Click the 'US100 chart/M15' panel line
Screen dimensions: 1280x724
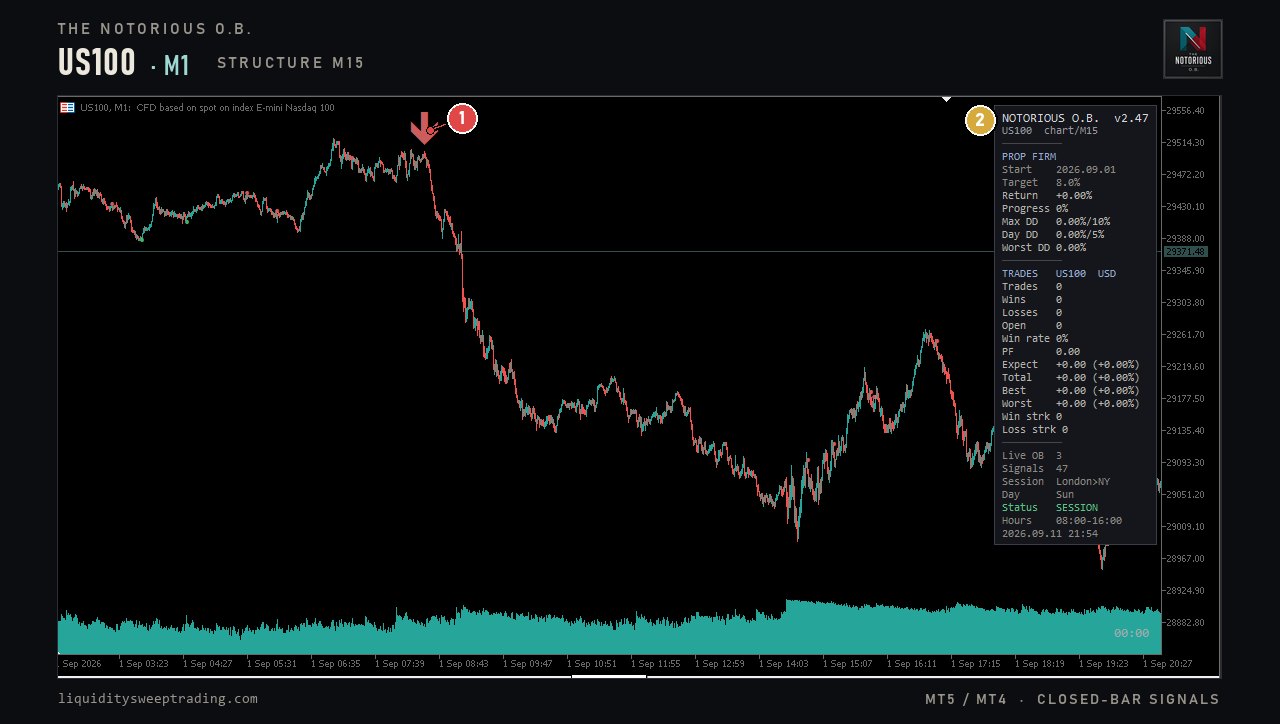(1050, 131)
